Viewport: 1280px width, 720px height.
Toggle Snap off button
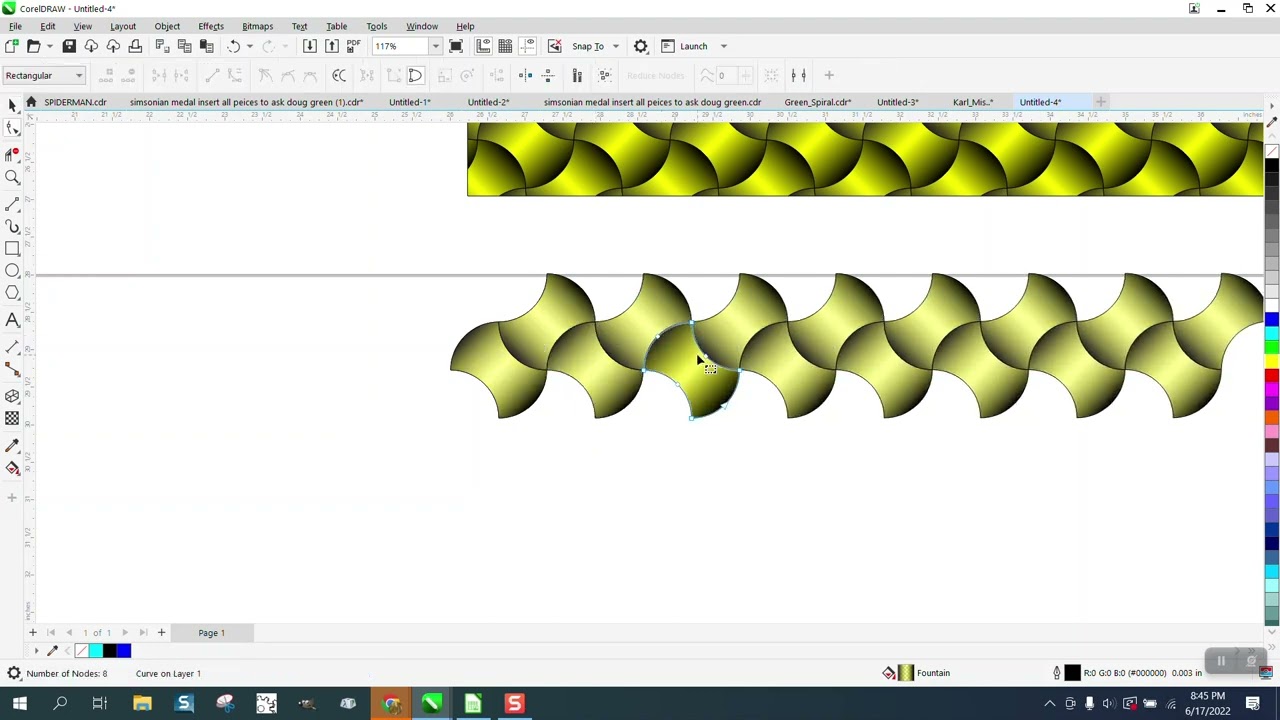click(x=554, y=46)
